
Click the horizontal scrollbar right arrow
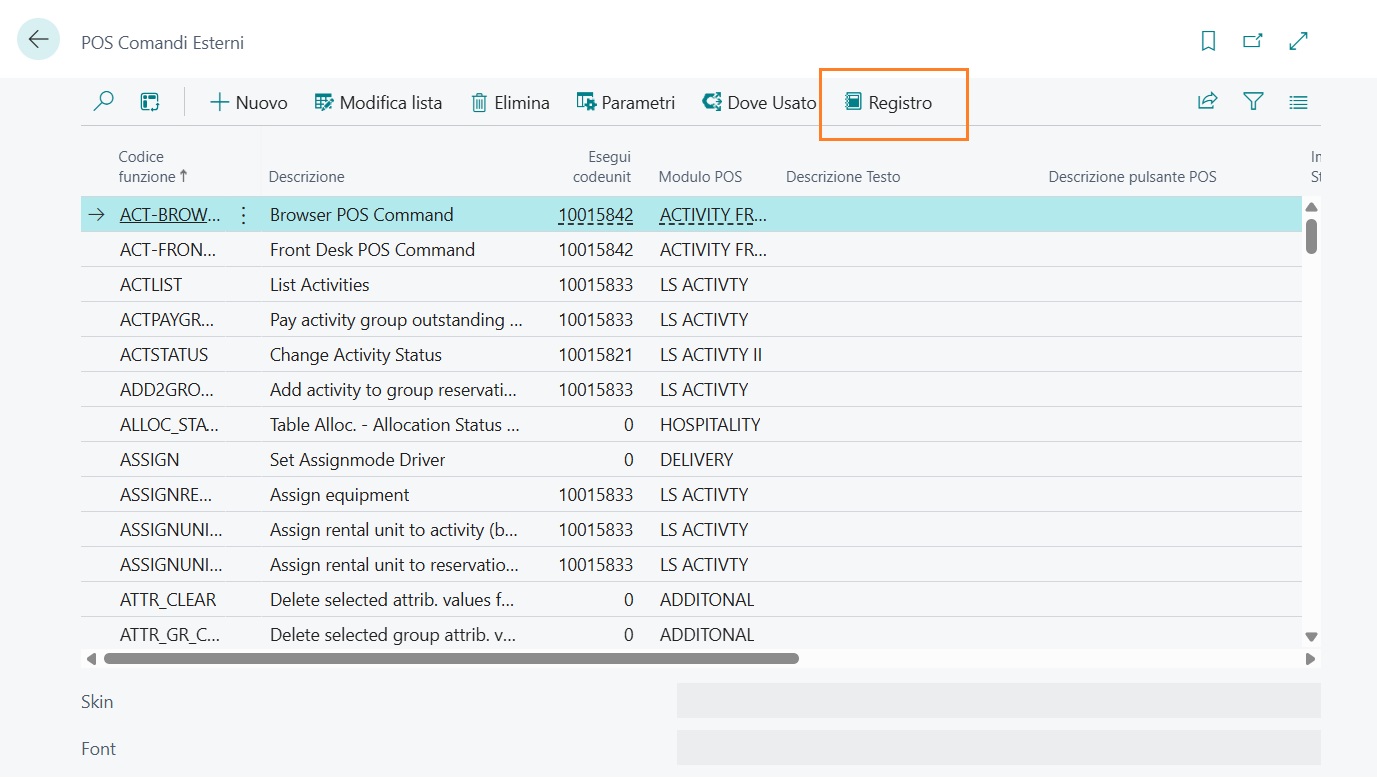pos(1311,659)
